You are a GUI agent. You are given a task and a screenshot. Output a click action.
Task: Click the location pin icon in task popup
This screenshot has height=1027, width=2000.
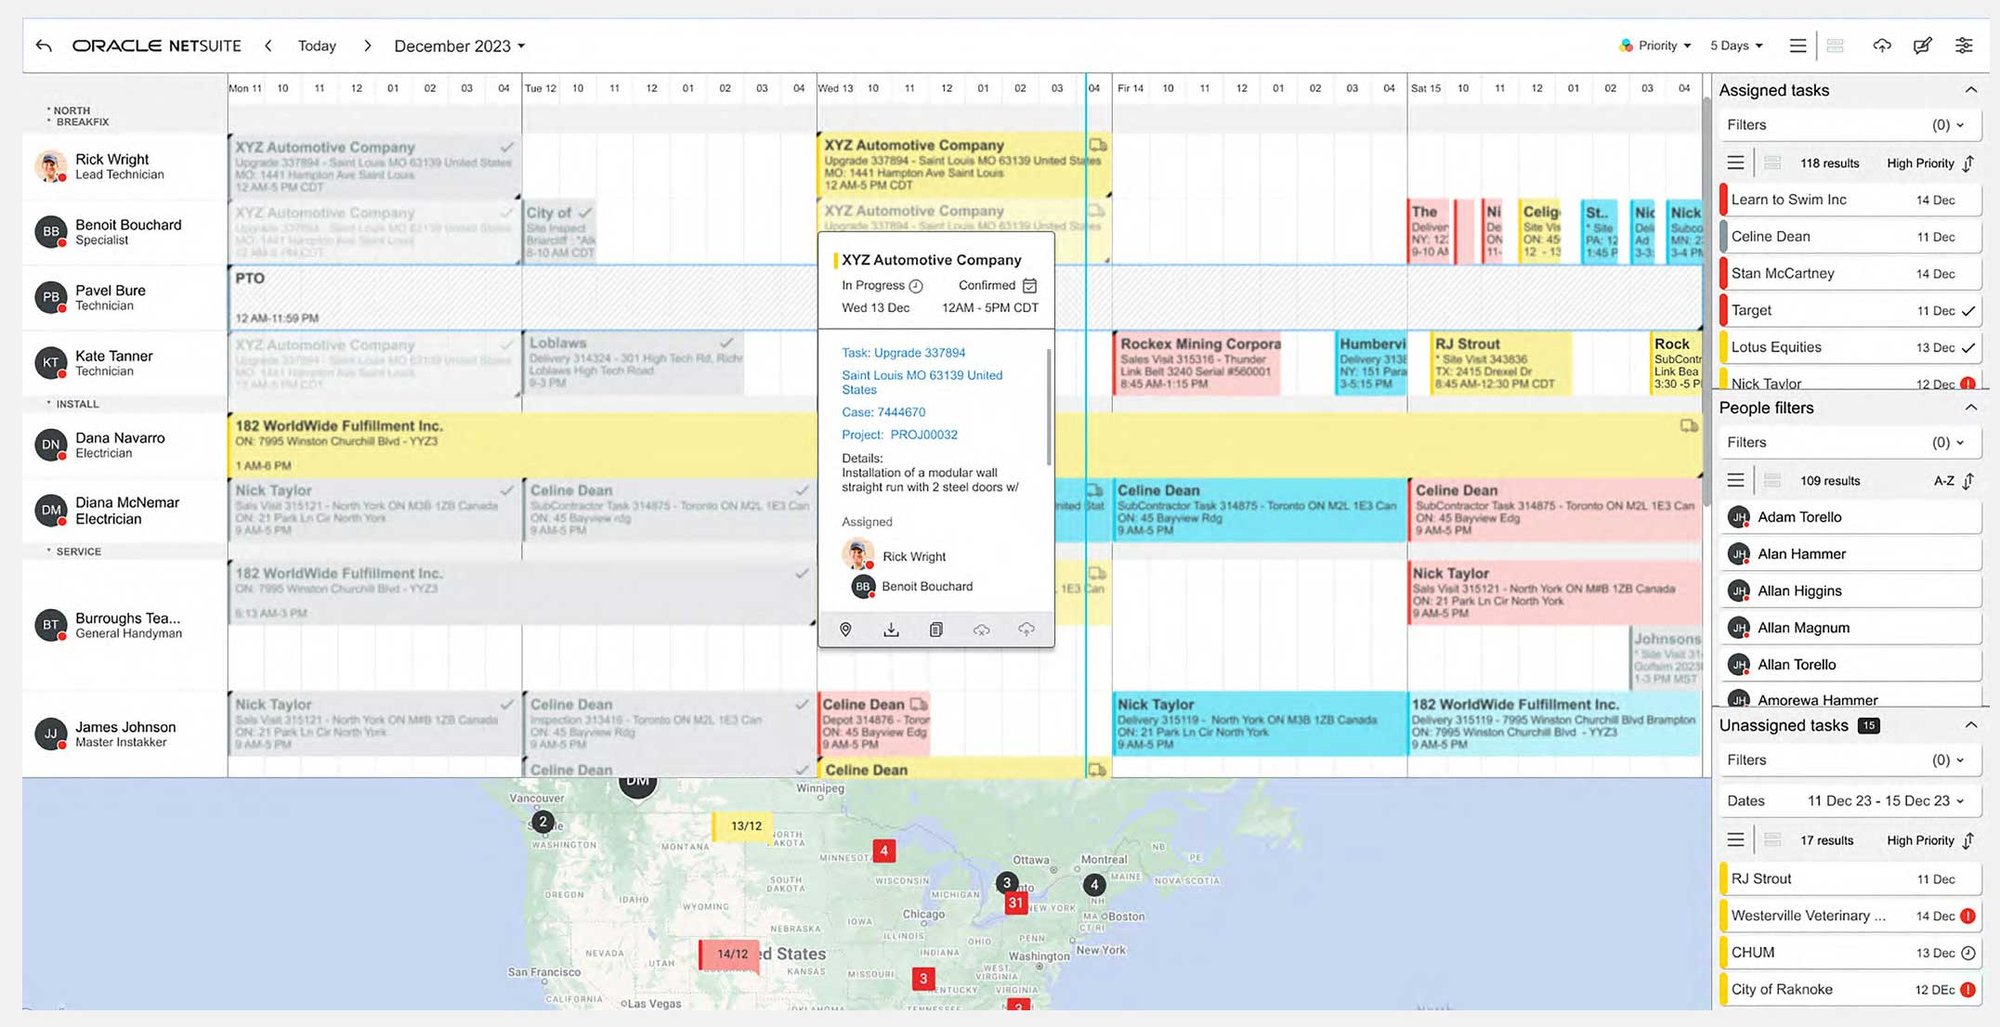pos(846,630)
